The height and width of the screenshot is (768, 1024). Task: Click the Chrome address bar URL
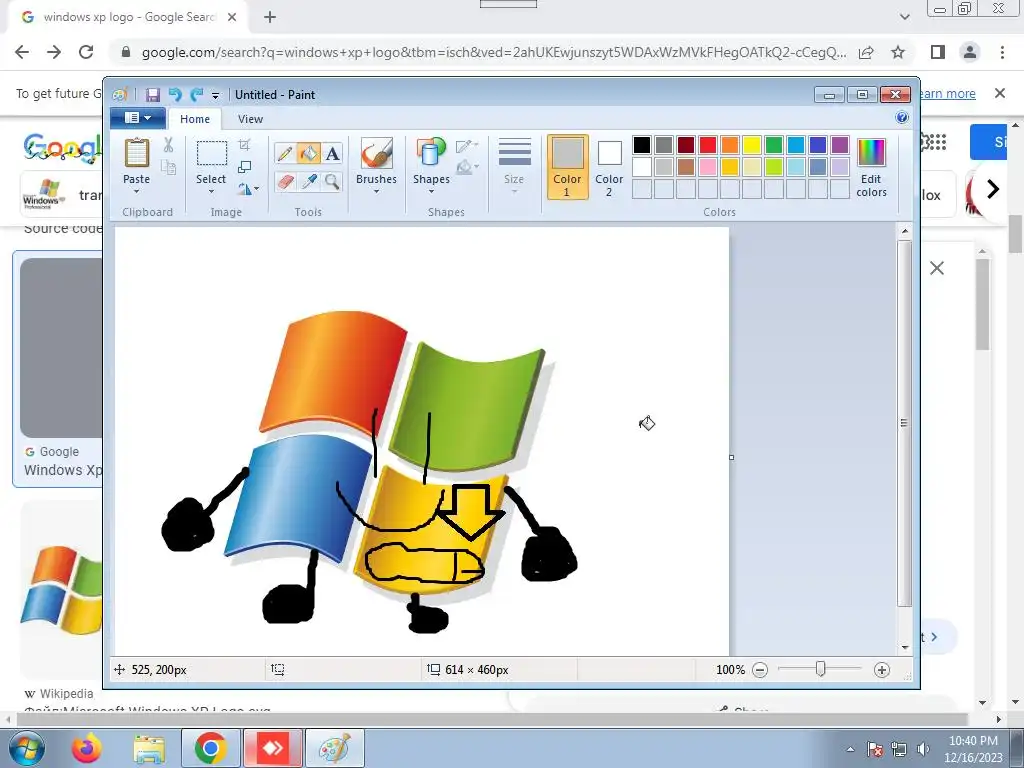494,52
